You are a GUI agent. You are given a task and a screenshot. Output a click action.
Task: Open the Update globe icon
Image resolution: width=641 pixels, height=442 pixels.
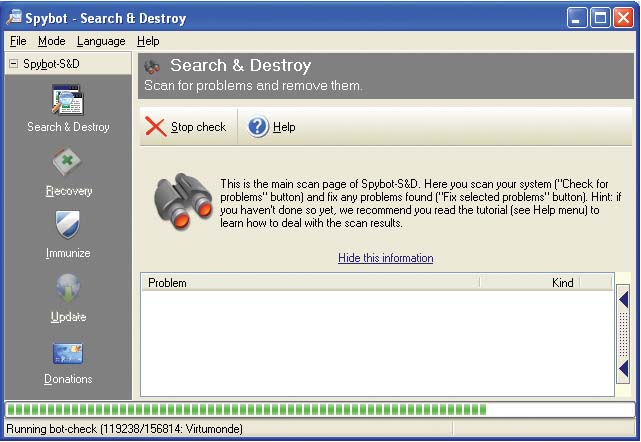(68, 289)
